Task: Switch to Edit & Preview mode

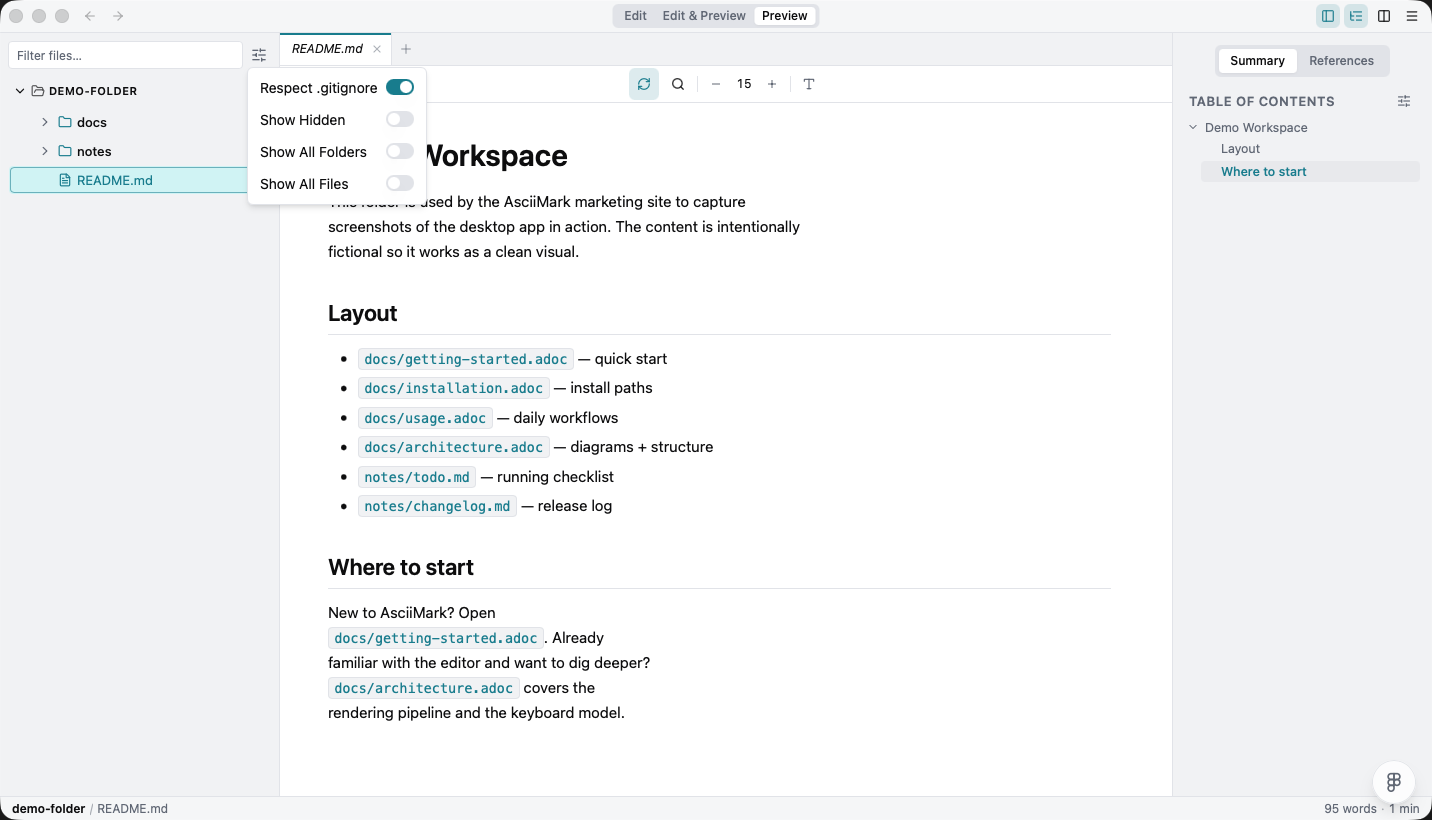Action: [x=704, y=16]
